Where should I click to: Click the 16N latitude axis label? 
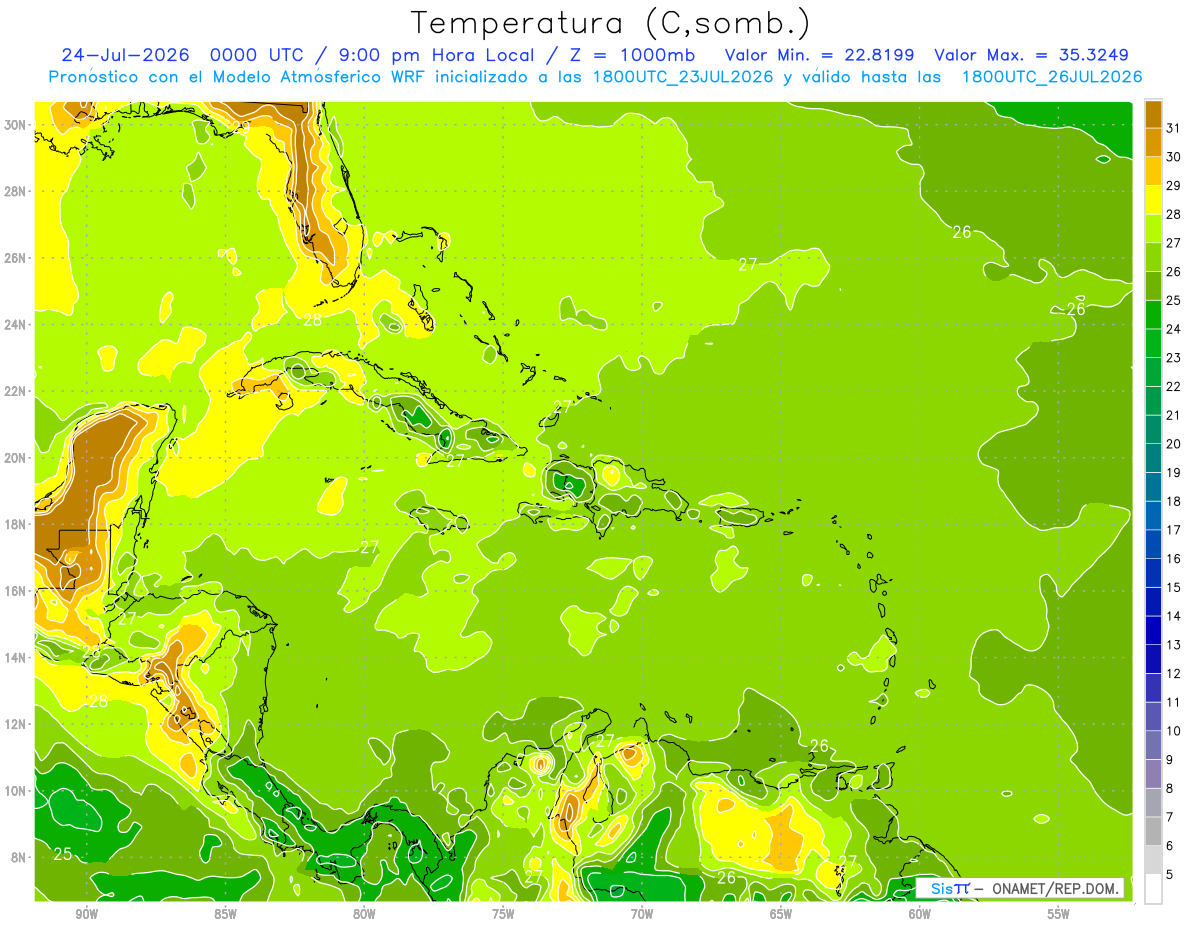click(16, 591)
